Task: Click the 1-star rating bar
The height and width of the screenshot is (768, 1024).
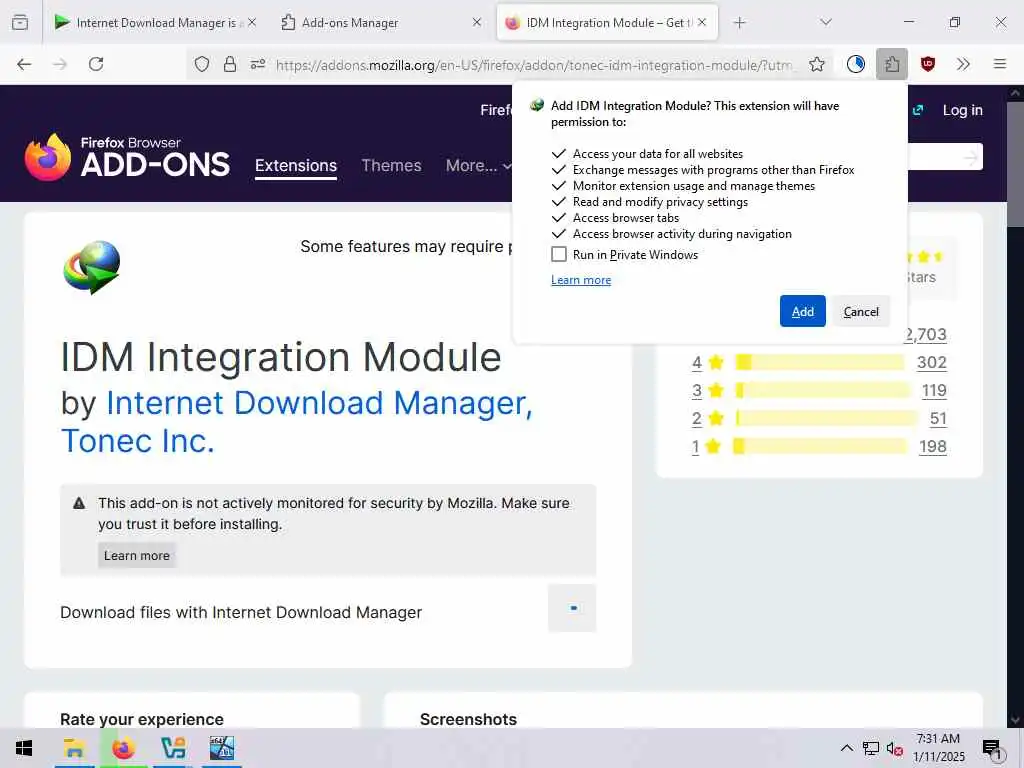Action: (821, 446)
